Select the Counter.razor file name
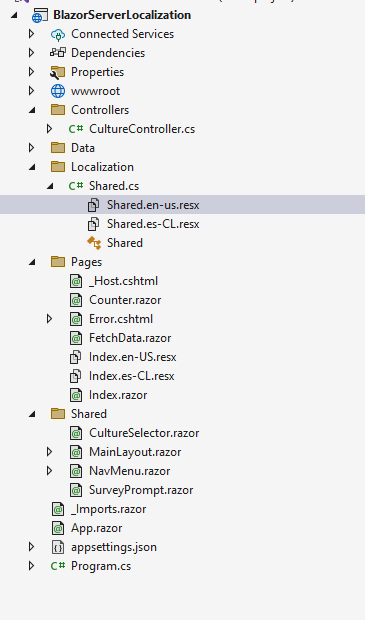The height and width of the screenshot is (620, 365). (x=125, y=300)
